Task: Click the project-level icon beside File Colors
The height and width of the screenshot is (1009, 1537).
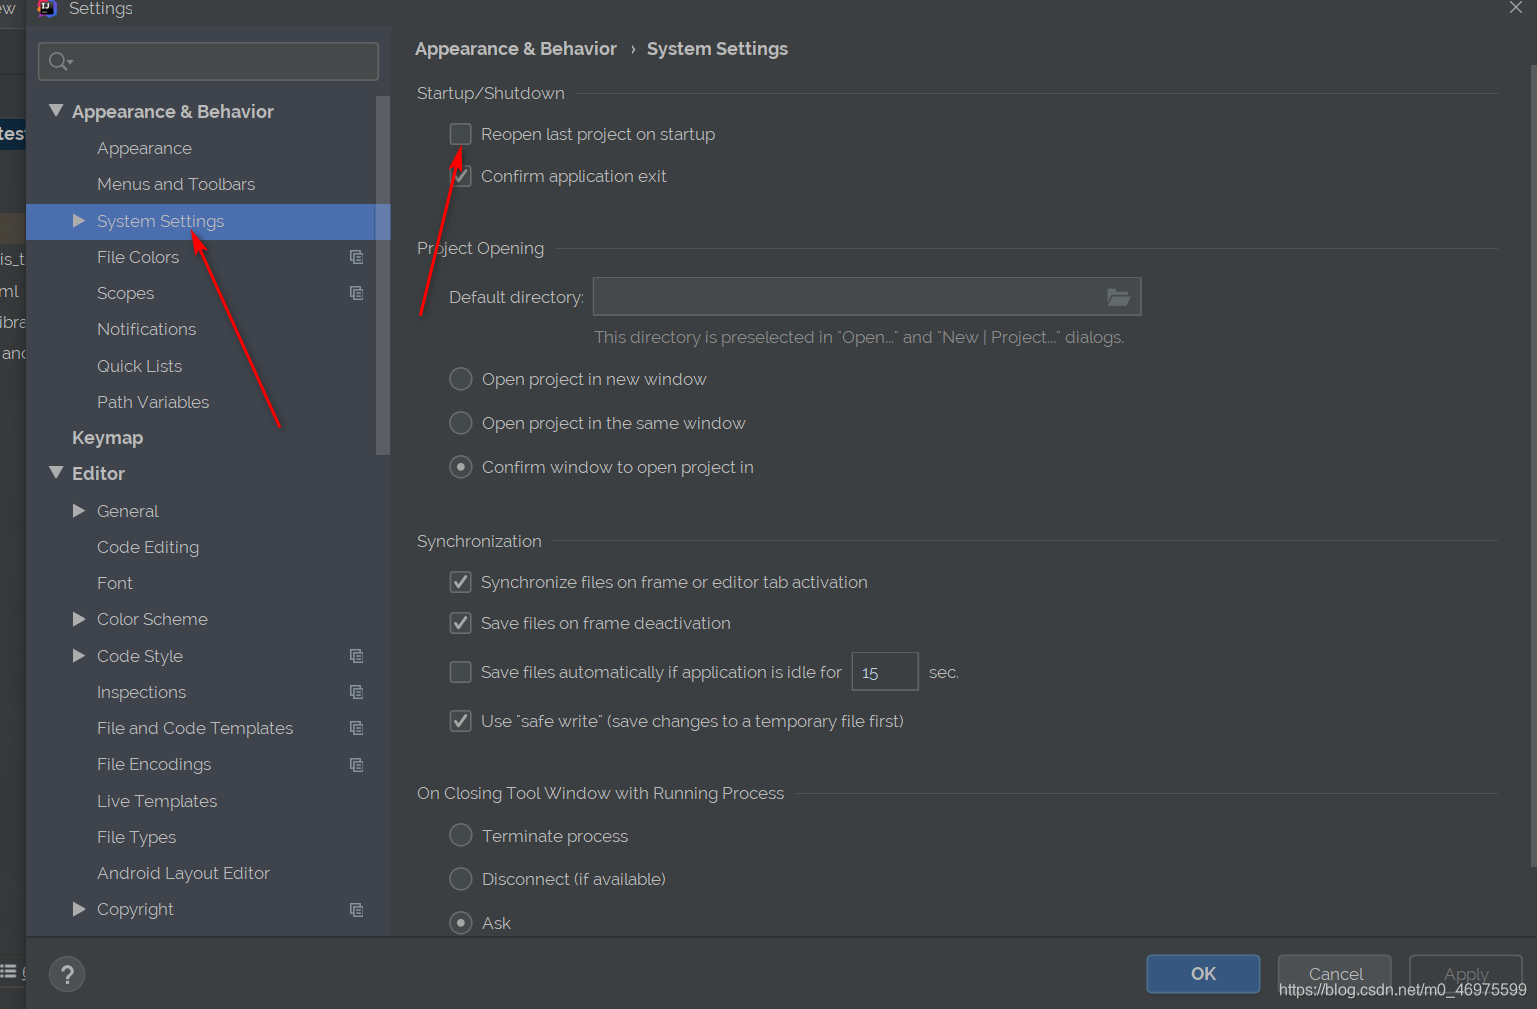Action: click(x=356, y=257)
